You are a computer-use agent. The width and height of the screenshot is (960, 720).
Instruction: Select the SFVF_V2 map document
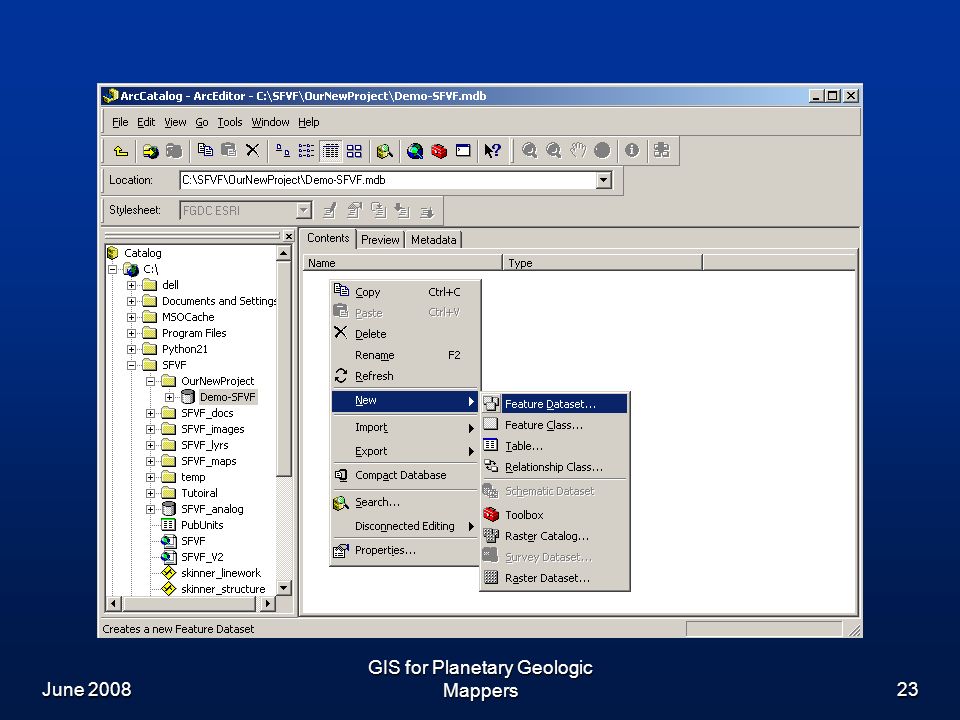[x=202, y=557]
